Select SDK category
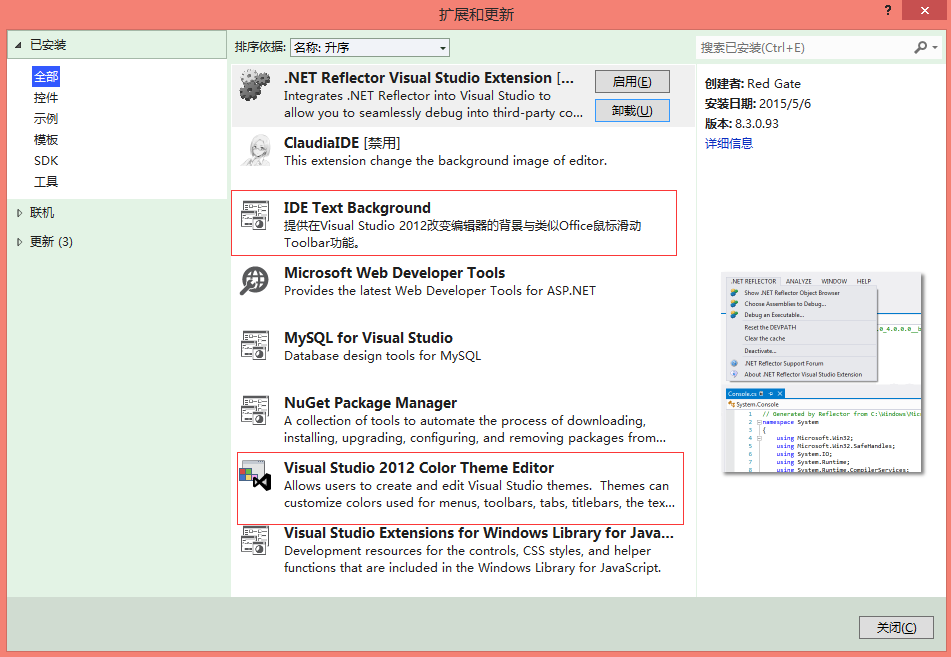Screen dimensions: 951x657 click(46, 161)
